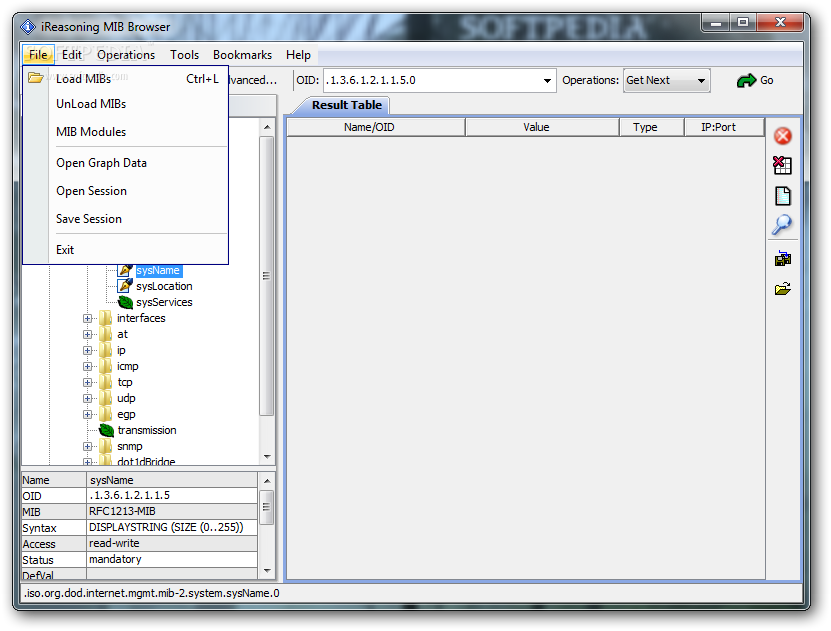Click the Name/OID column header
Image resolution: width=831 pixels, height=631 pixels.
coord(376,127)
